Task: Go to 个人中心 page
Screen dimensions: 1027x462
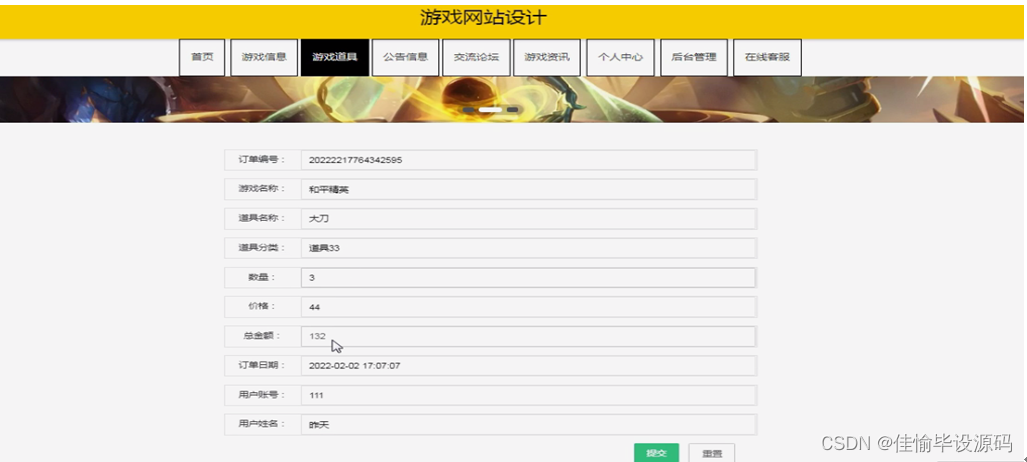Action: (620, 58)
